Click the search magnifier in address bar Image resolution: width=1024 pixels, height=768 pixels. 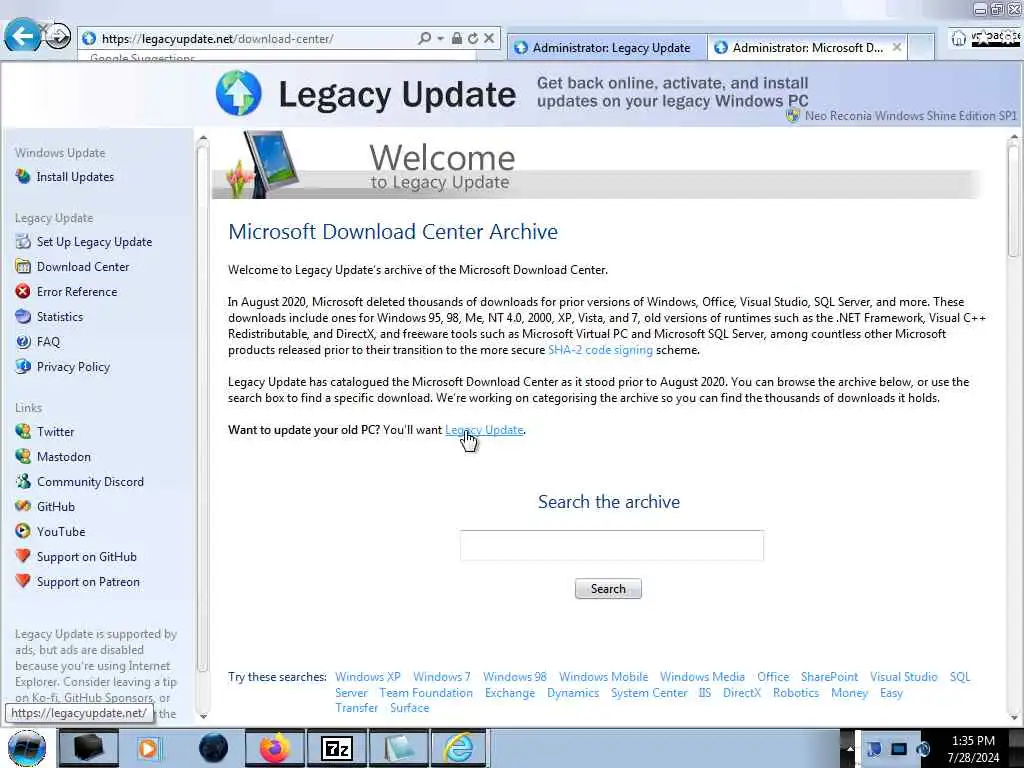tap(424, 39)
